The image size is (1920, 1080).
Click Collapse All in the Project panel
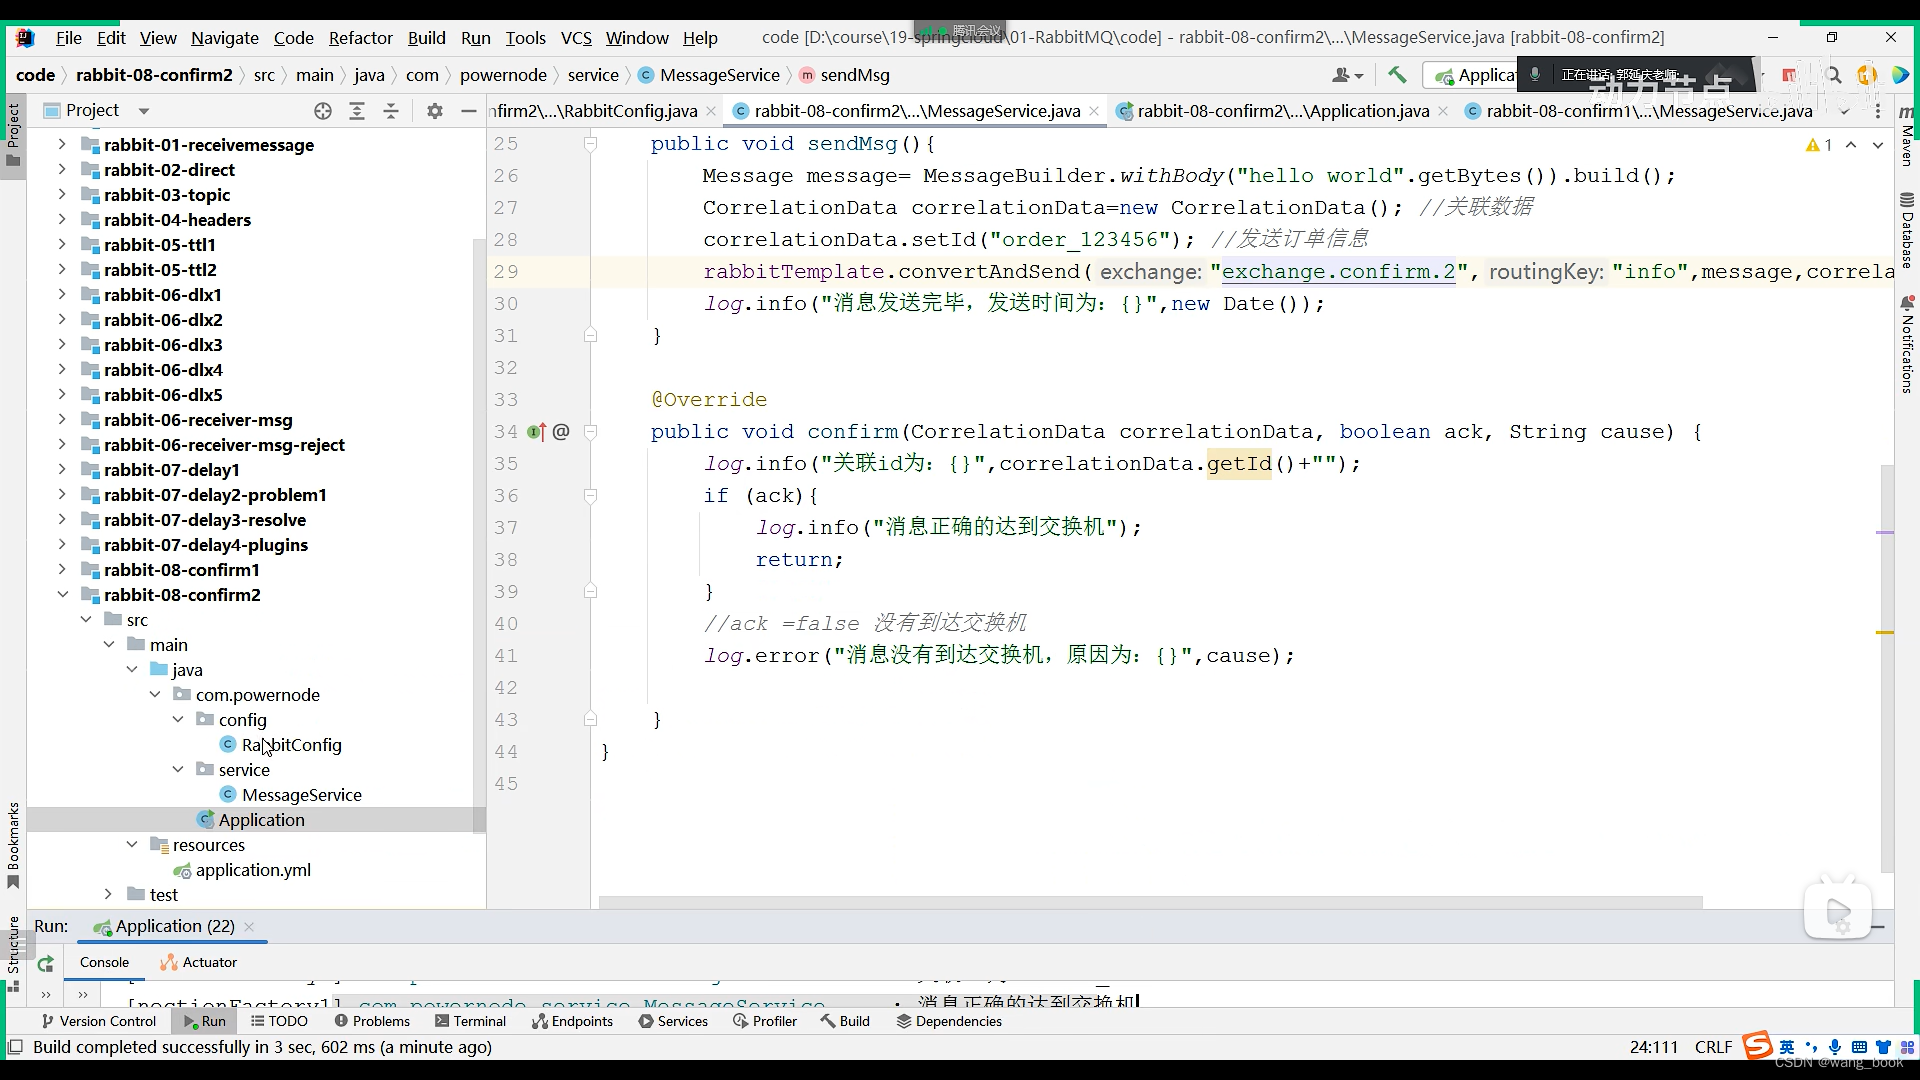(391, 111)
